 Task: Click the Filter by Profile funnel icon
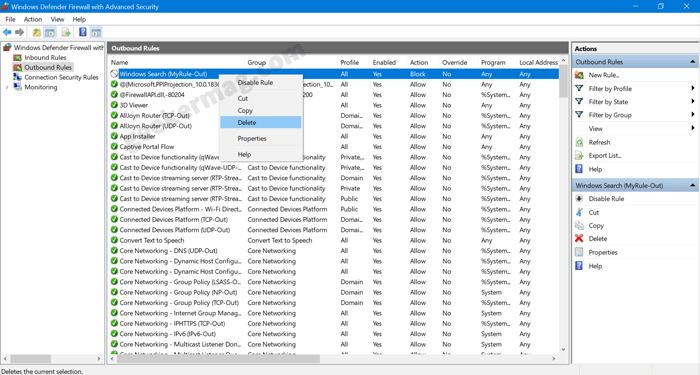579,88
